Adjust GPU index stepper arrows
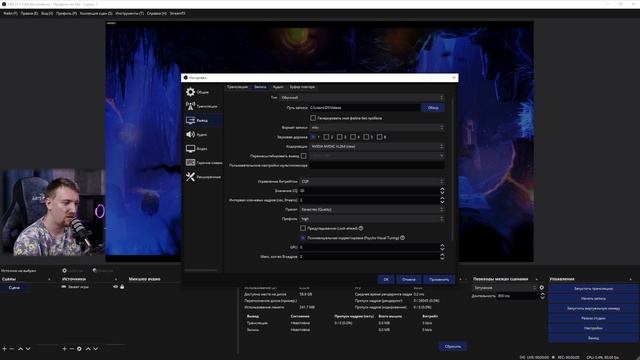 442,247
